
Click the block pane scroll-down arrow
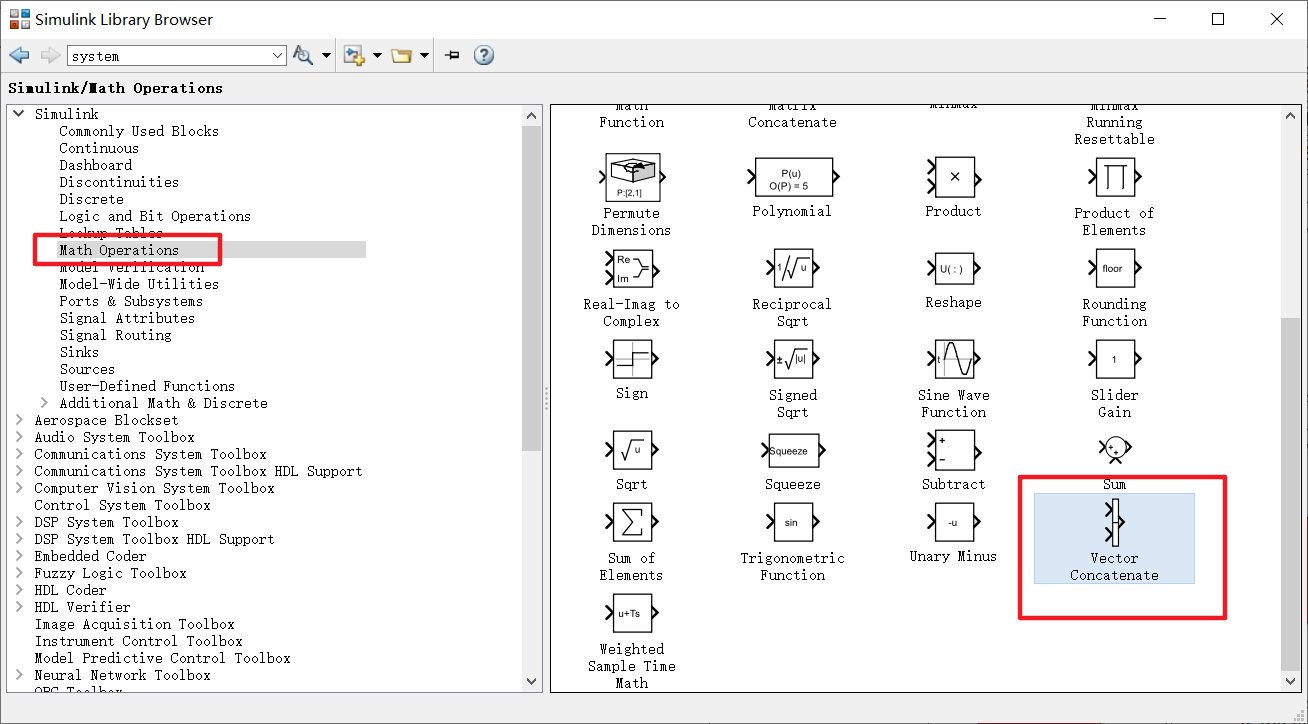(x=1292, y=681)
